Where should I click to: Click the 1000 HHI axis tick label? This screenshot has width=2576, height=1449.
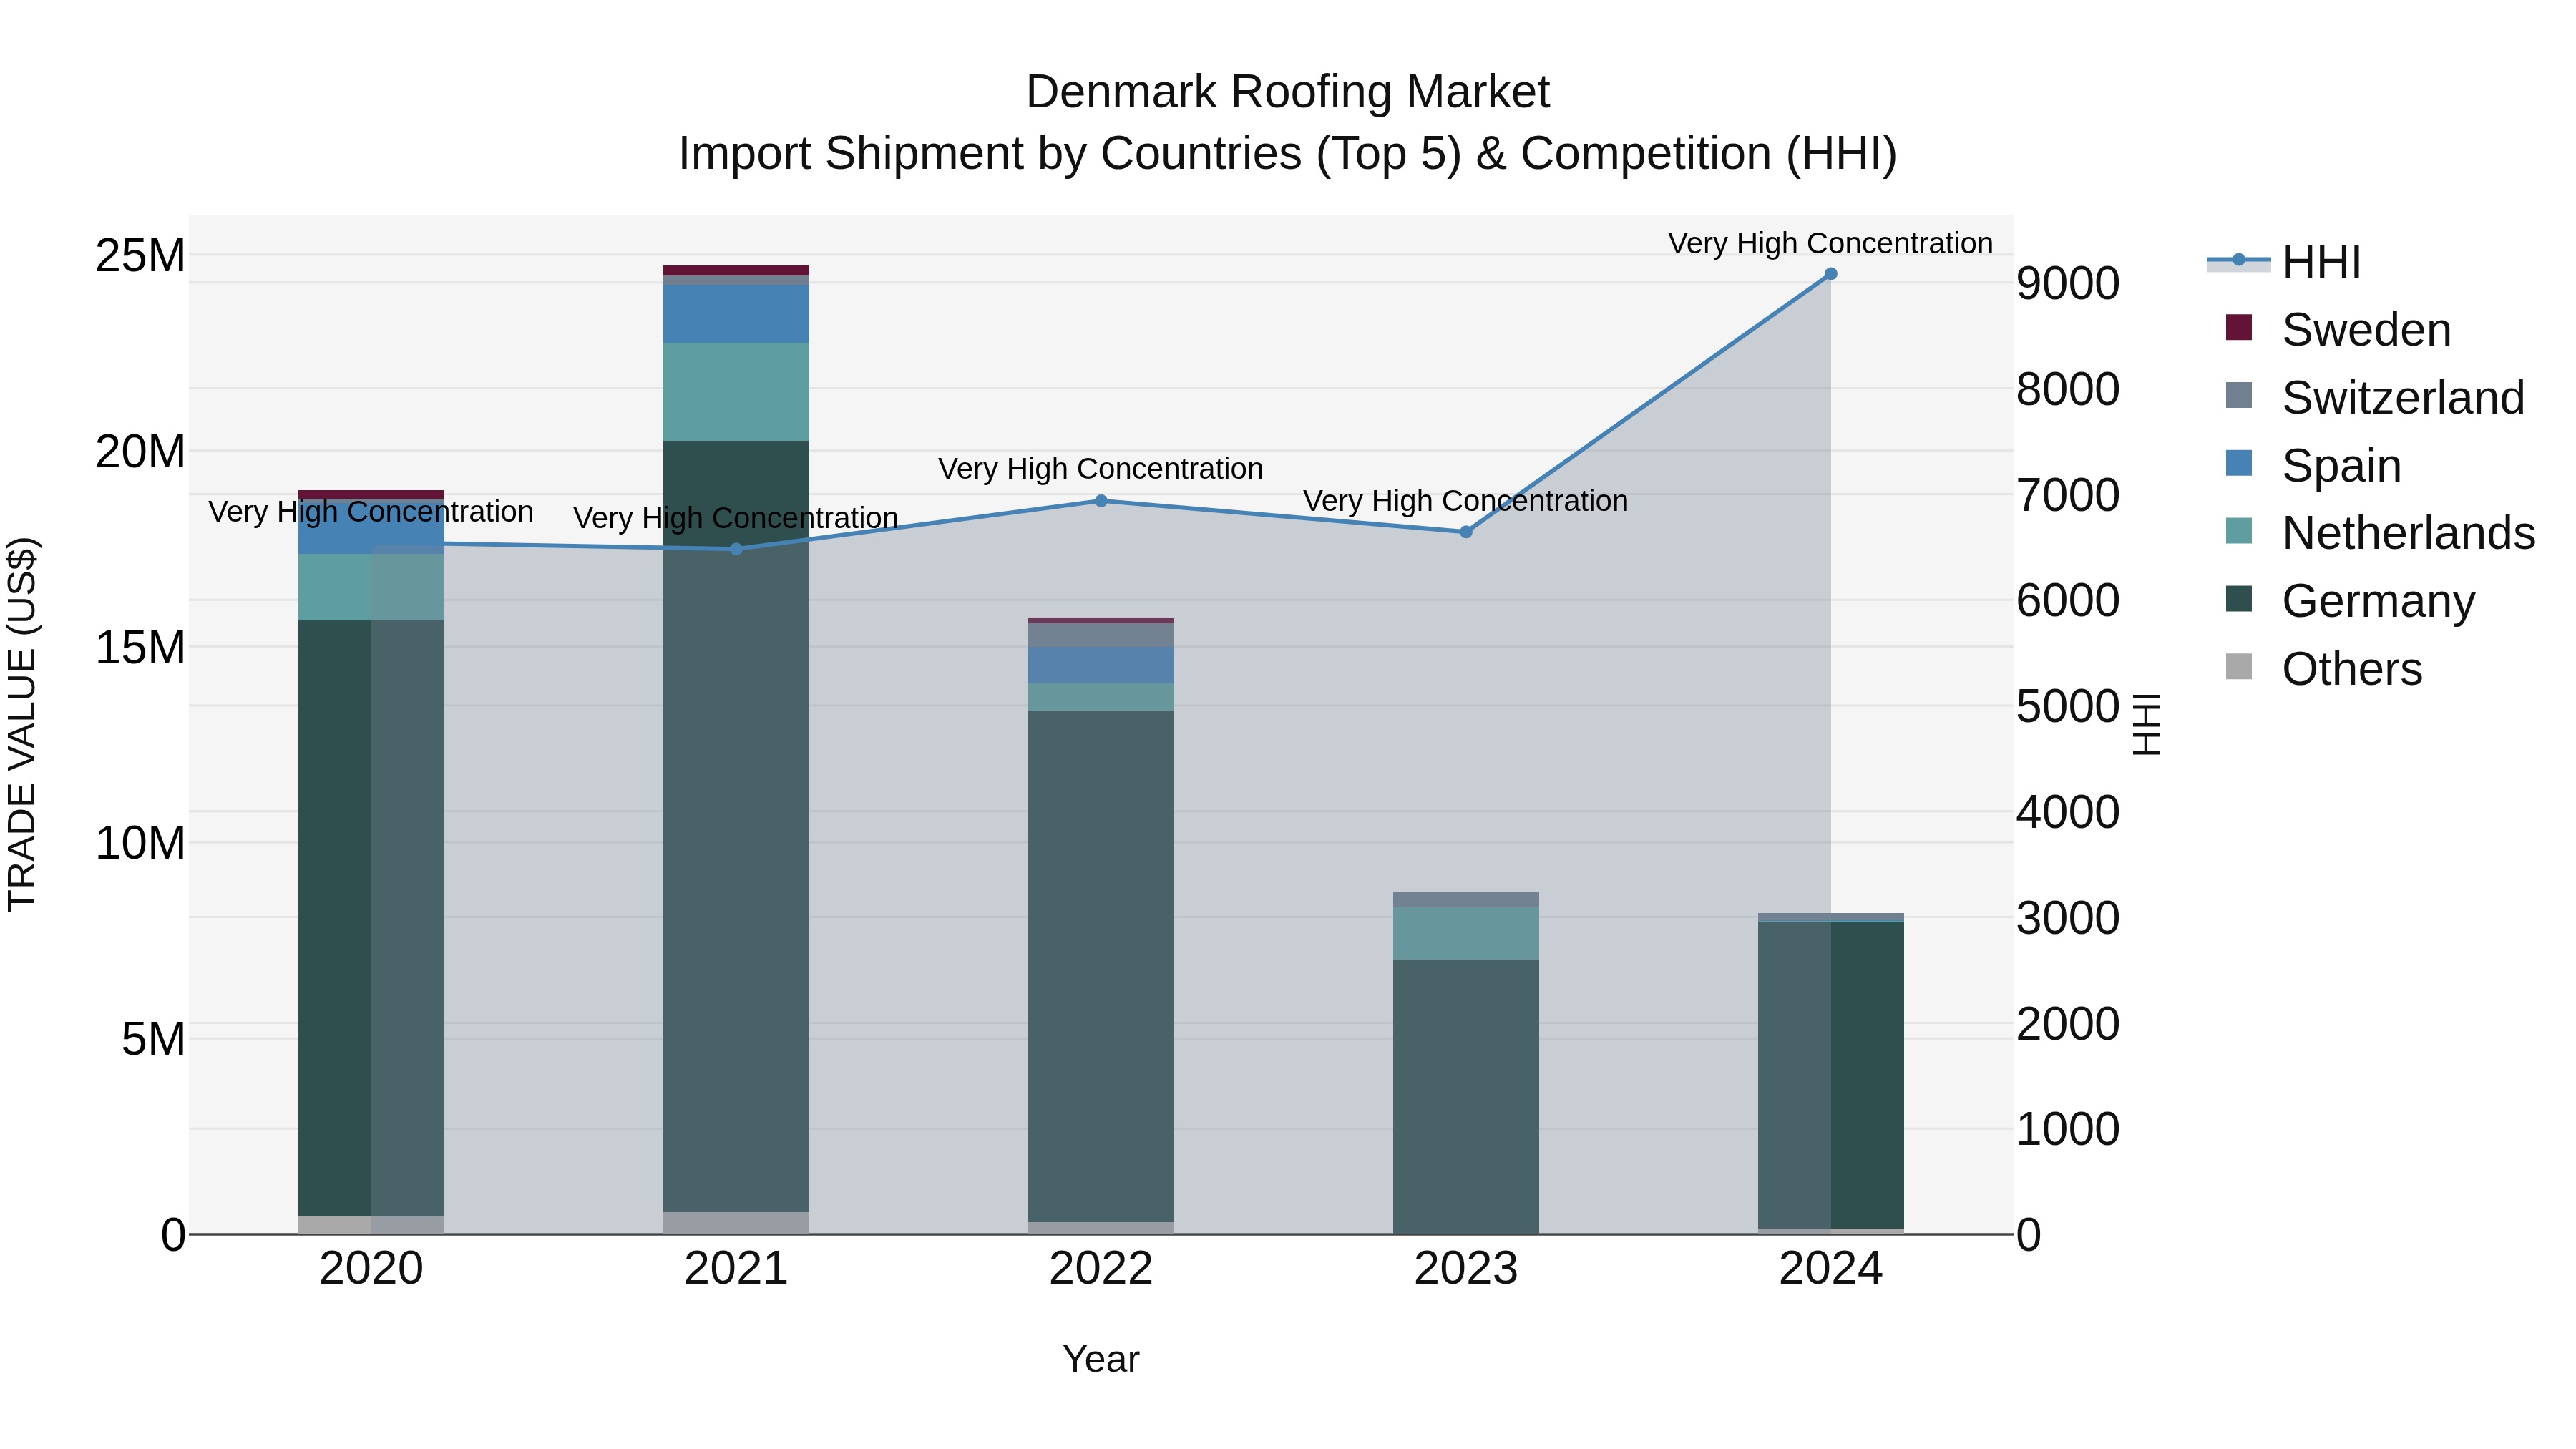pyautogui.click(x=2068, y=1130)
